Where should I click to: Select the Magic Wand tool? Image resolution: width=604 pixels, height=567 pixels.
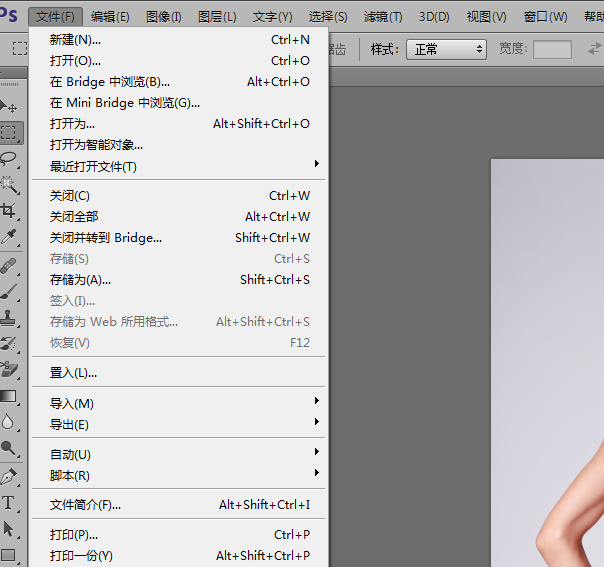9,185
